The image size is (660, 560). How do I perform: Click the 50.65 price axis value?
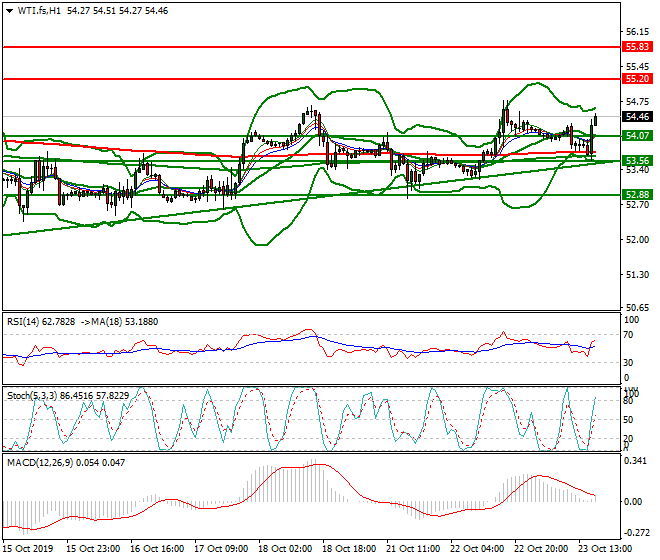(x=637, y=307)
